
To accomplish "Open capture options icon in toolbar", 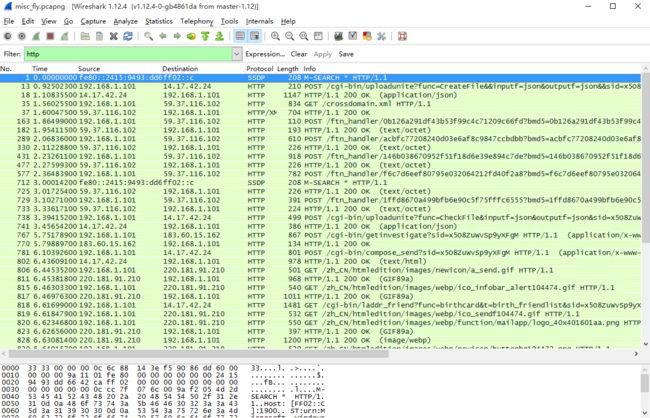I will [x=22, y=36].
